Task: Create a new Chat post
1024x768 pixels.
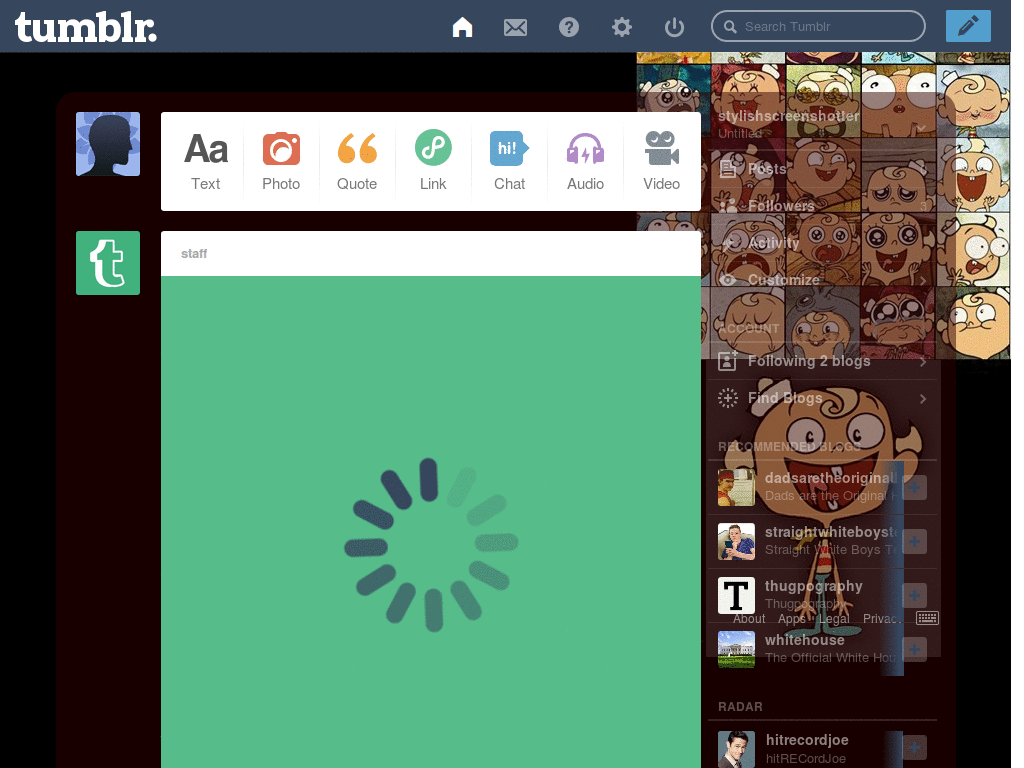Action: [509, 161]
